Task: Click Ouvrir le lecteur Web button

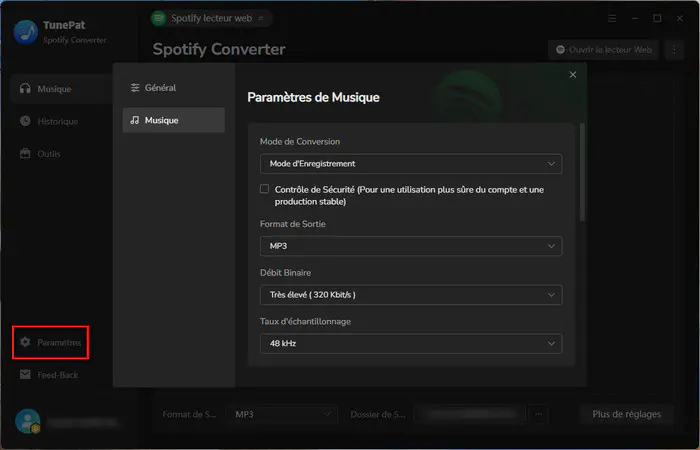Action: pos(604,50)
